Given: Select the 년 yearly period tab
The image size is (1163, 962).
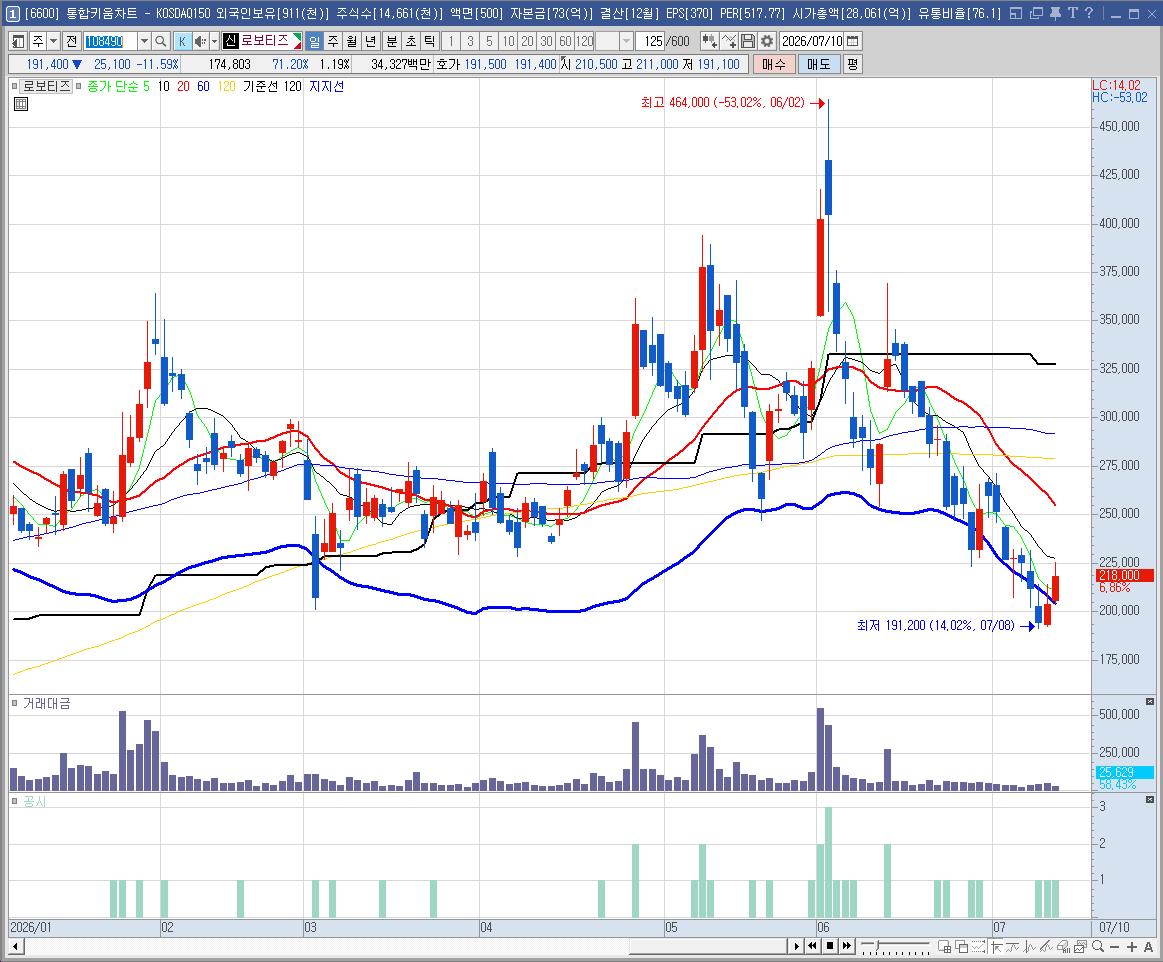Looking at the screenshot, I should (x=372, y=42).
